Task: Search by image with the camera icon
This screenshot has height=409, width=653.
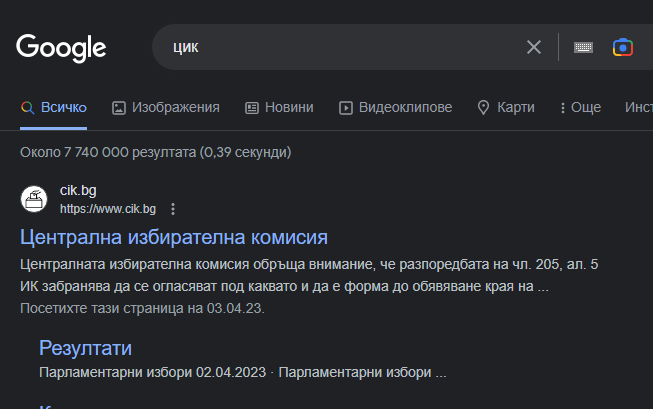Action: (623, 47)
